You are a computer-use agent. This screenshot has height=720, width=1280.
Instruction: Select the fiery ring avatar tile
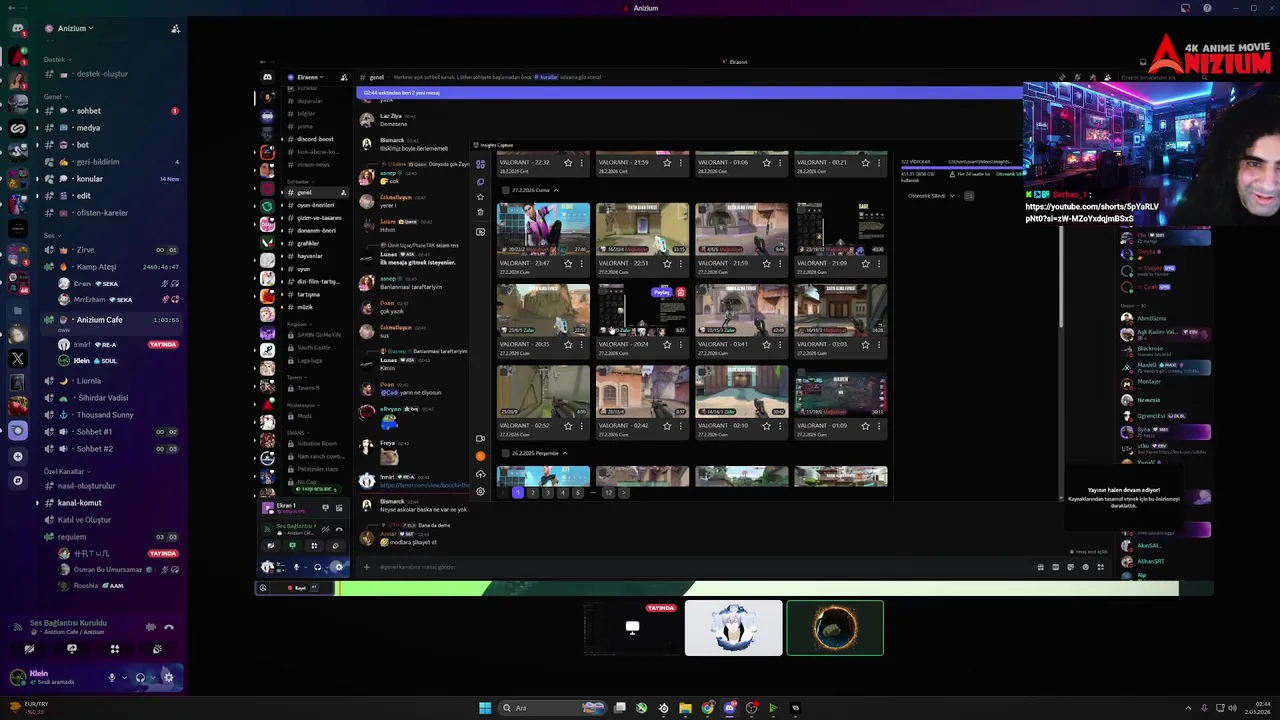835,628
